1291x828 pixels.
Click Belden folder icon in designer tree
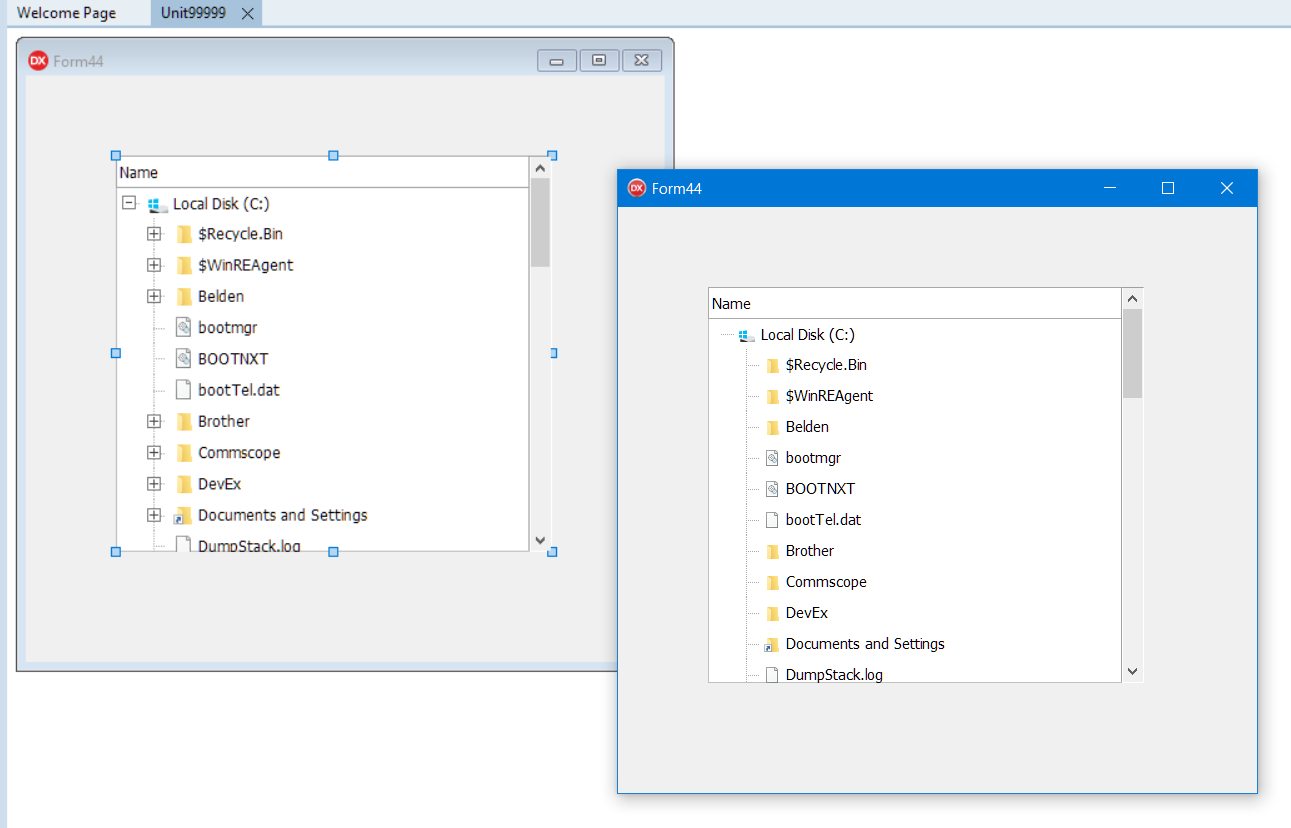coord(184,296)
